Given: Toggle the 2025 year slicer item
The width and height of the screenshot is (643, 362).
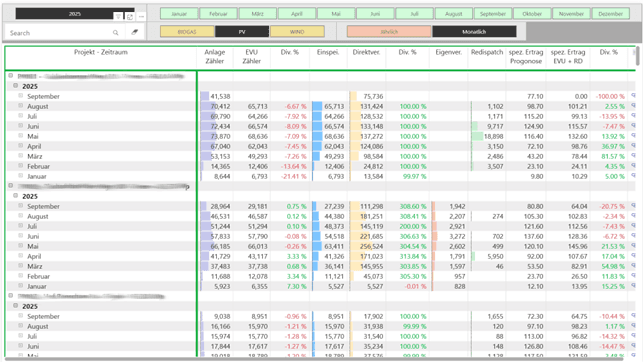Looking at the screenshot, I should [75, 14].
